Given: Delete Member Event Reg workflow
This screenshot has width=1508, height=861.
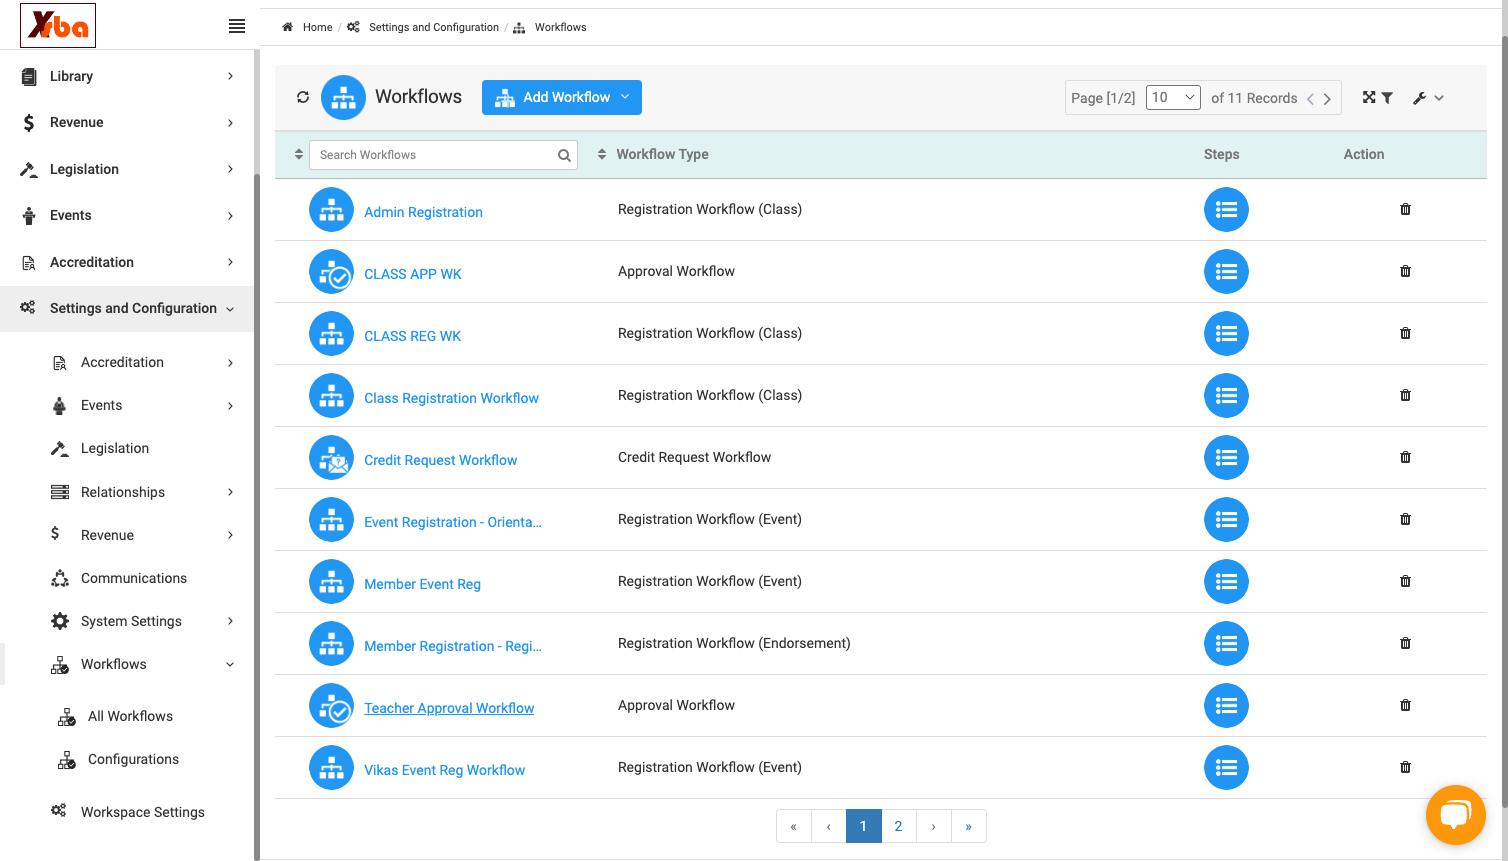Looking at the screenshot, I should coord(1405,581).
